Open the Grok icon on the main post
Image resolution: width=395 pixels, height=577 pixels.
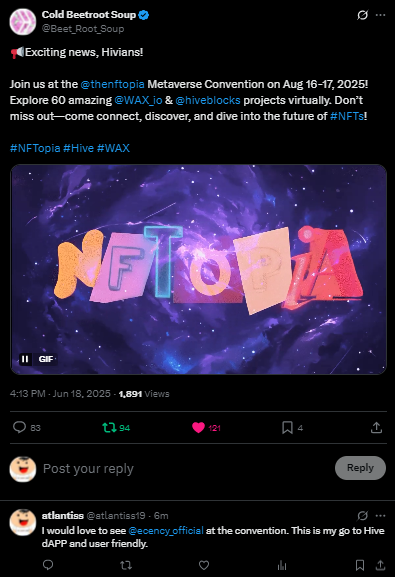(x=363, y=15)
